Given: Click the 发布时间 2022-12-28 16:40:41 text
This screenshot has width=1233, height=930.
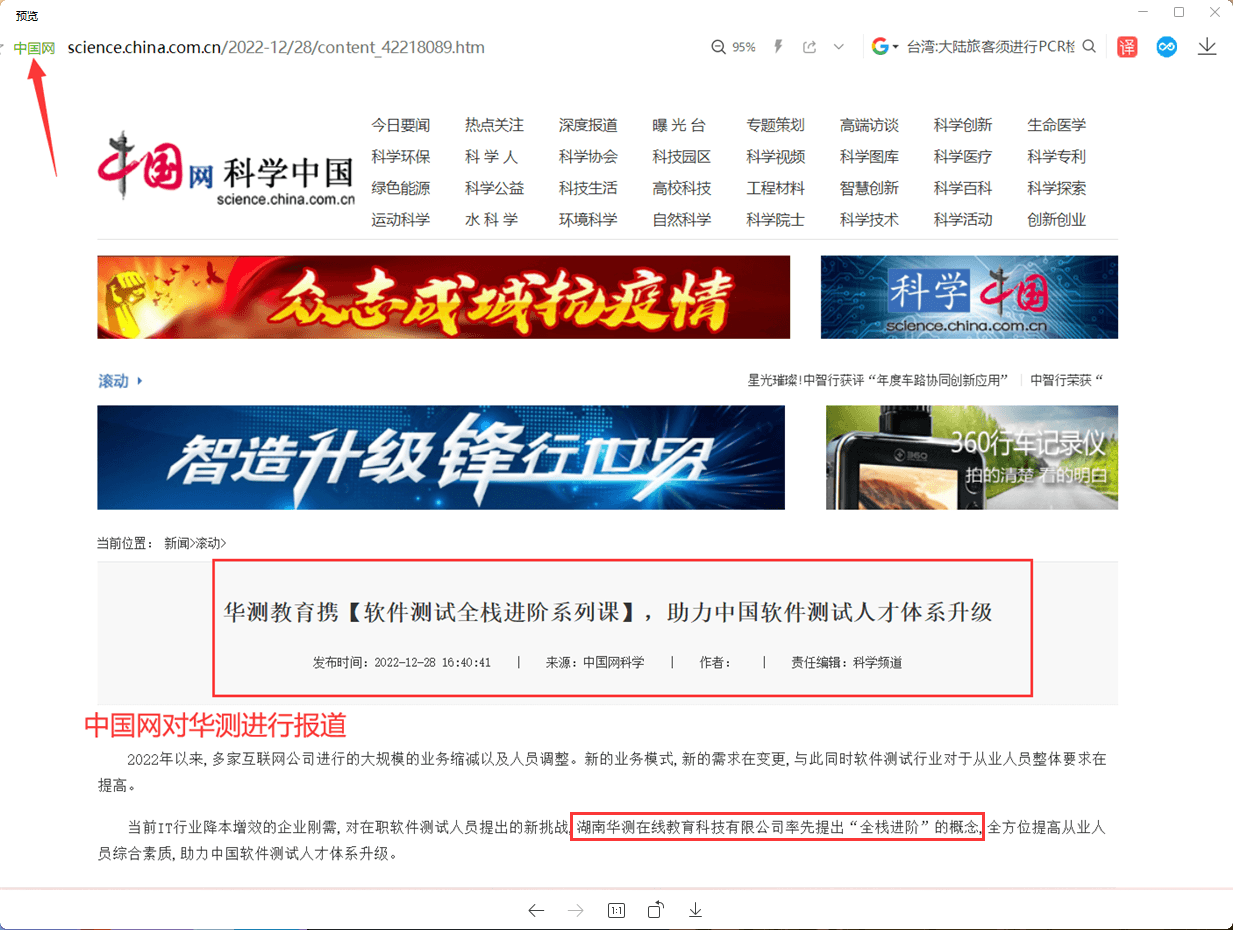Looking at the screenshot, I should 402,662.
